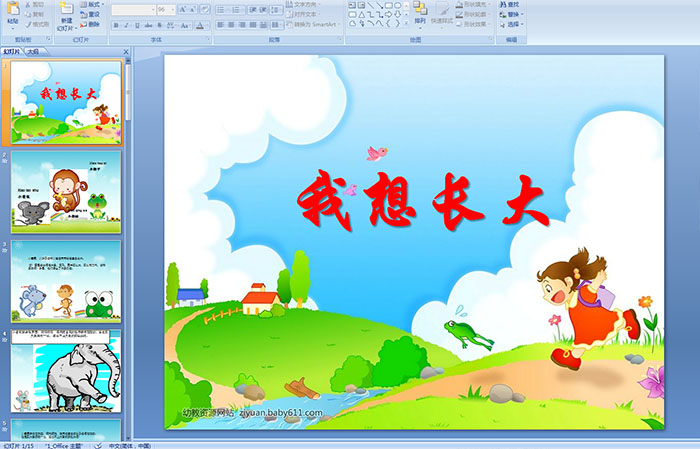Image resolution: width=700 pixels, height=449 pixels.
Task: Select the Right Arrow block shape
Action: click(x=388, y=15)
